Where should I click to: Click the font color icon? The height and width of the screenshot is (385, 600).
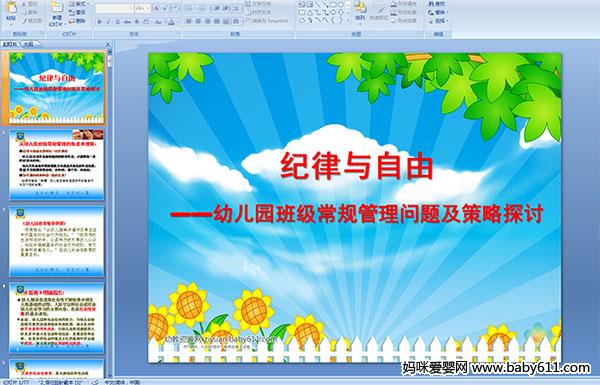(171, 22)
